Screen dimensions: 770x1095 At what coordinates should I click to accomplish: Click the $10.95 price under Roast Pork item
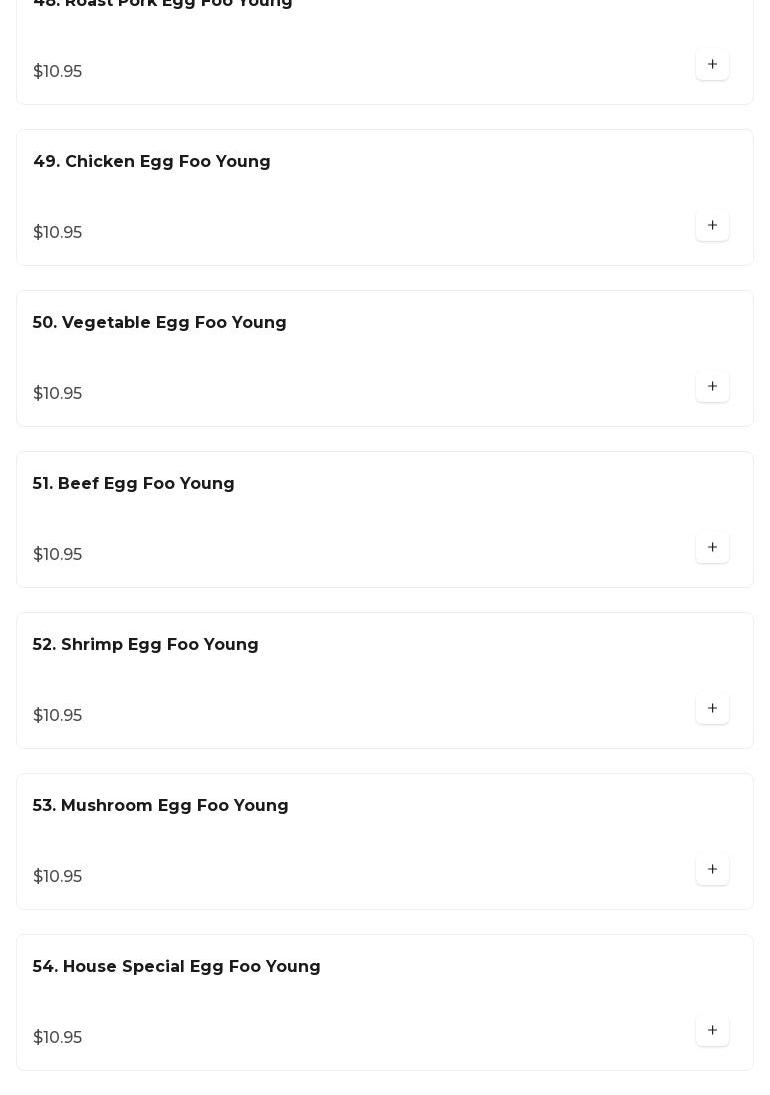click(x=58, y=72)
